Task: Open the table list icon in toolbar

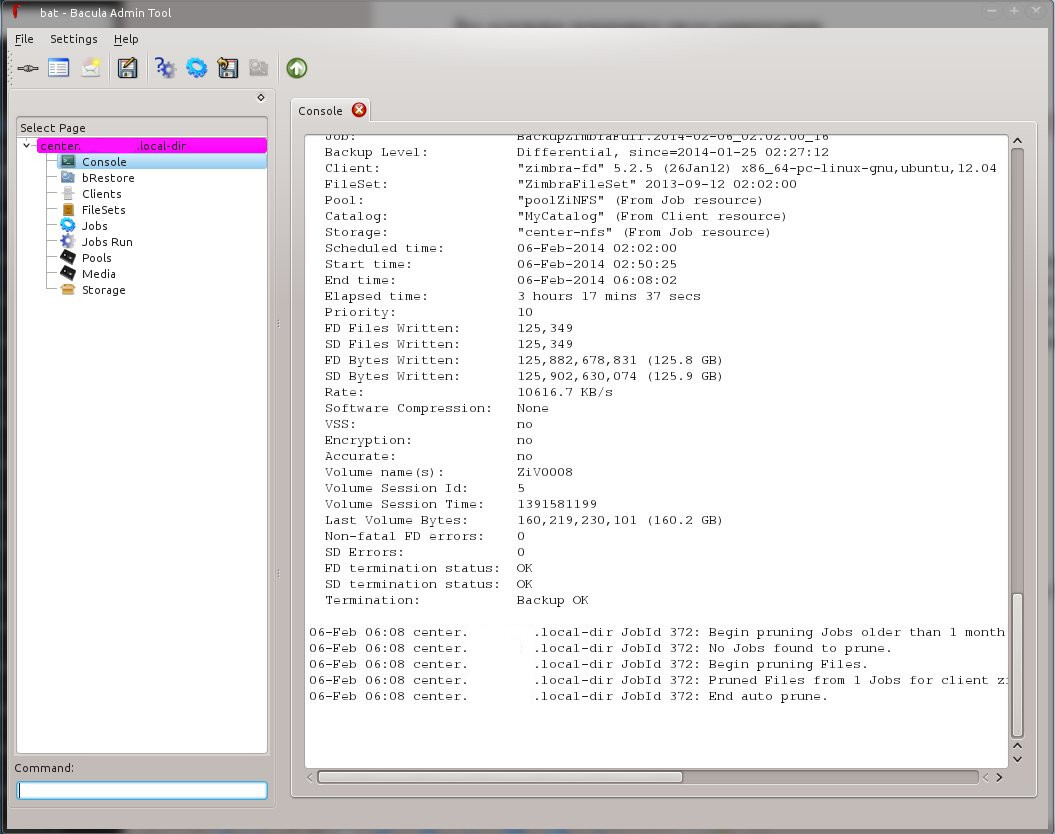Action: 59,68
